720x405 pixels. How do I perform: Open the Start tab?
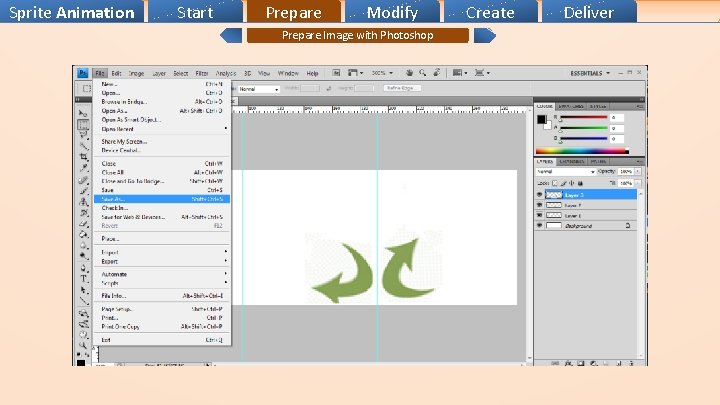click(x=195, y=12)
